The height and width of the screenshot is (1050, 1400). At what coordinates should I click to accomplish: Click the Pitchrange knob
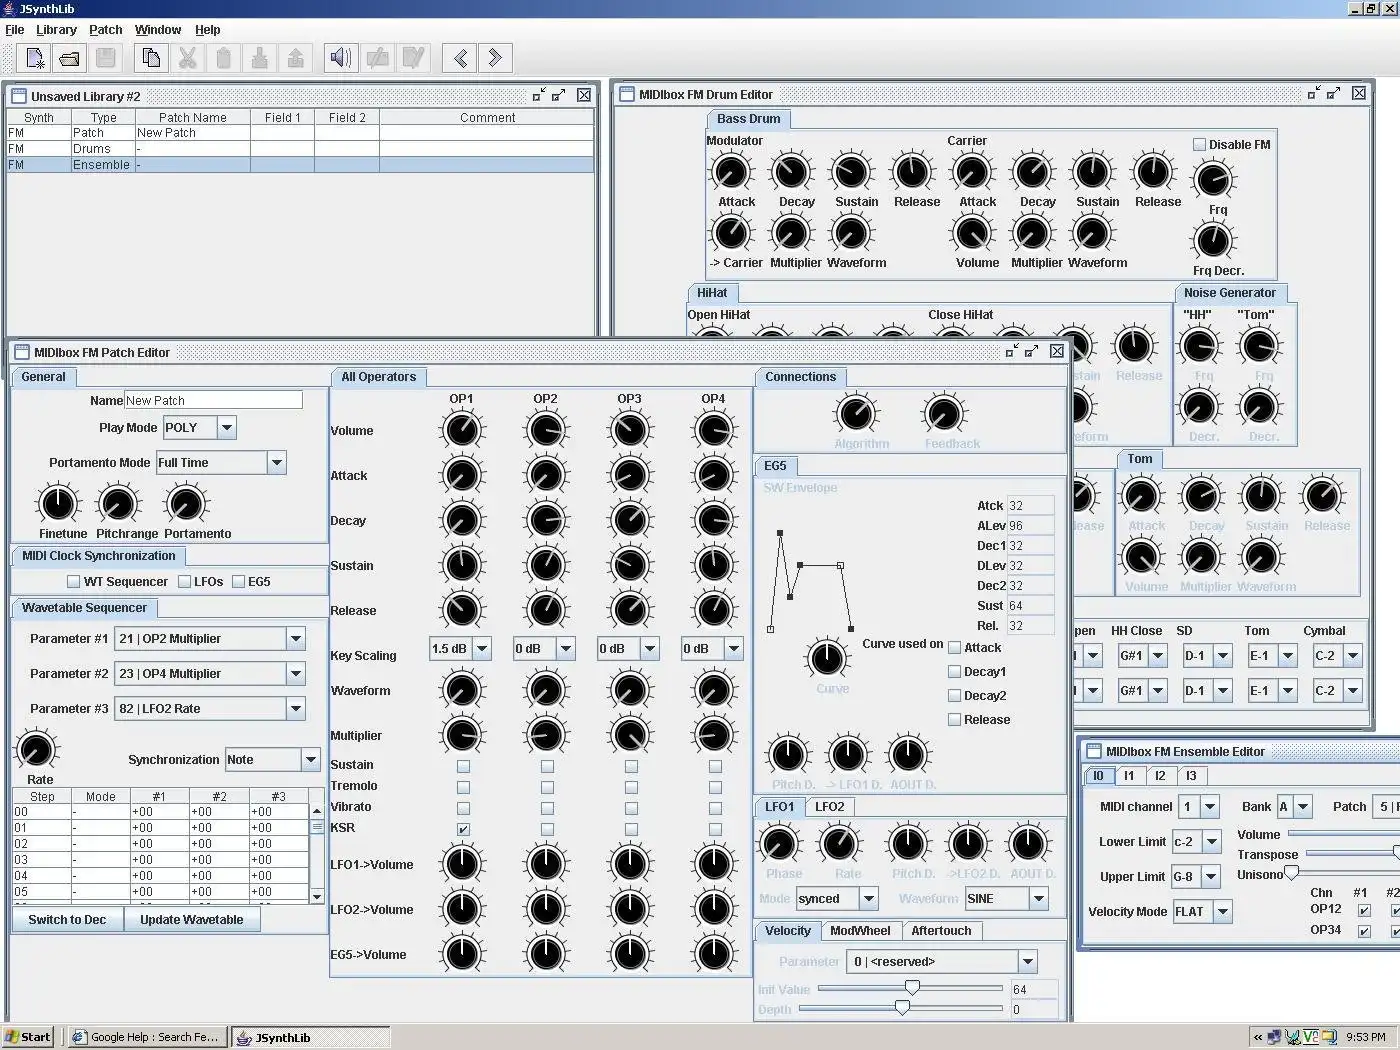(x=118, y=503)
